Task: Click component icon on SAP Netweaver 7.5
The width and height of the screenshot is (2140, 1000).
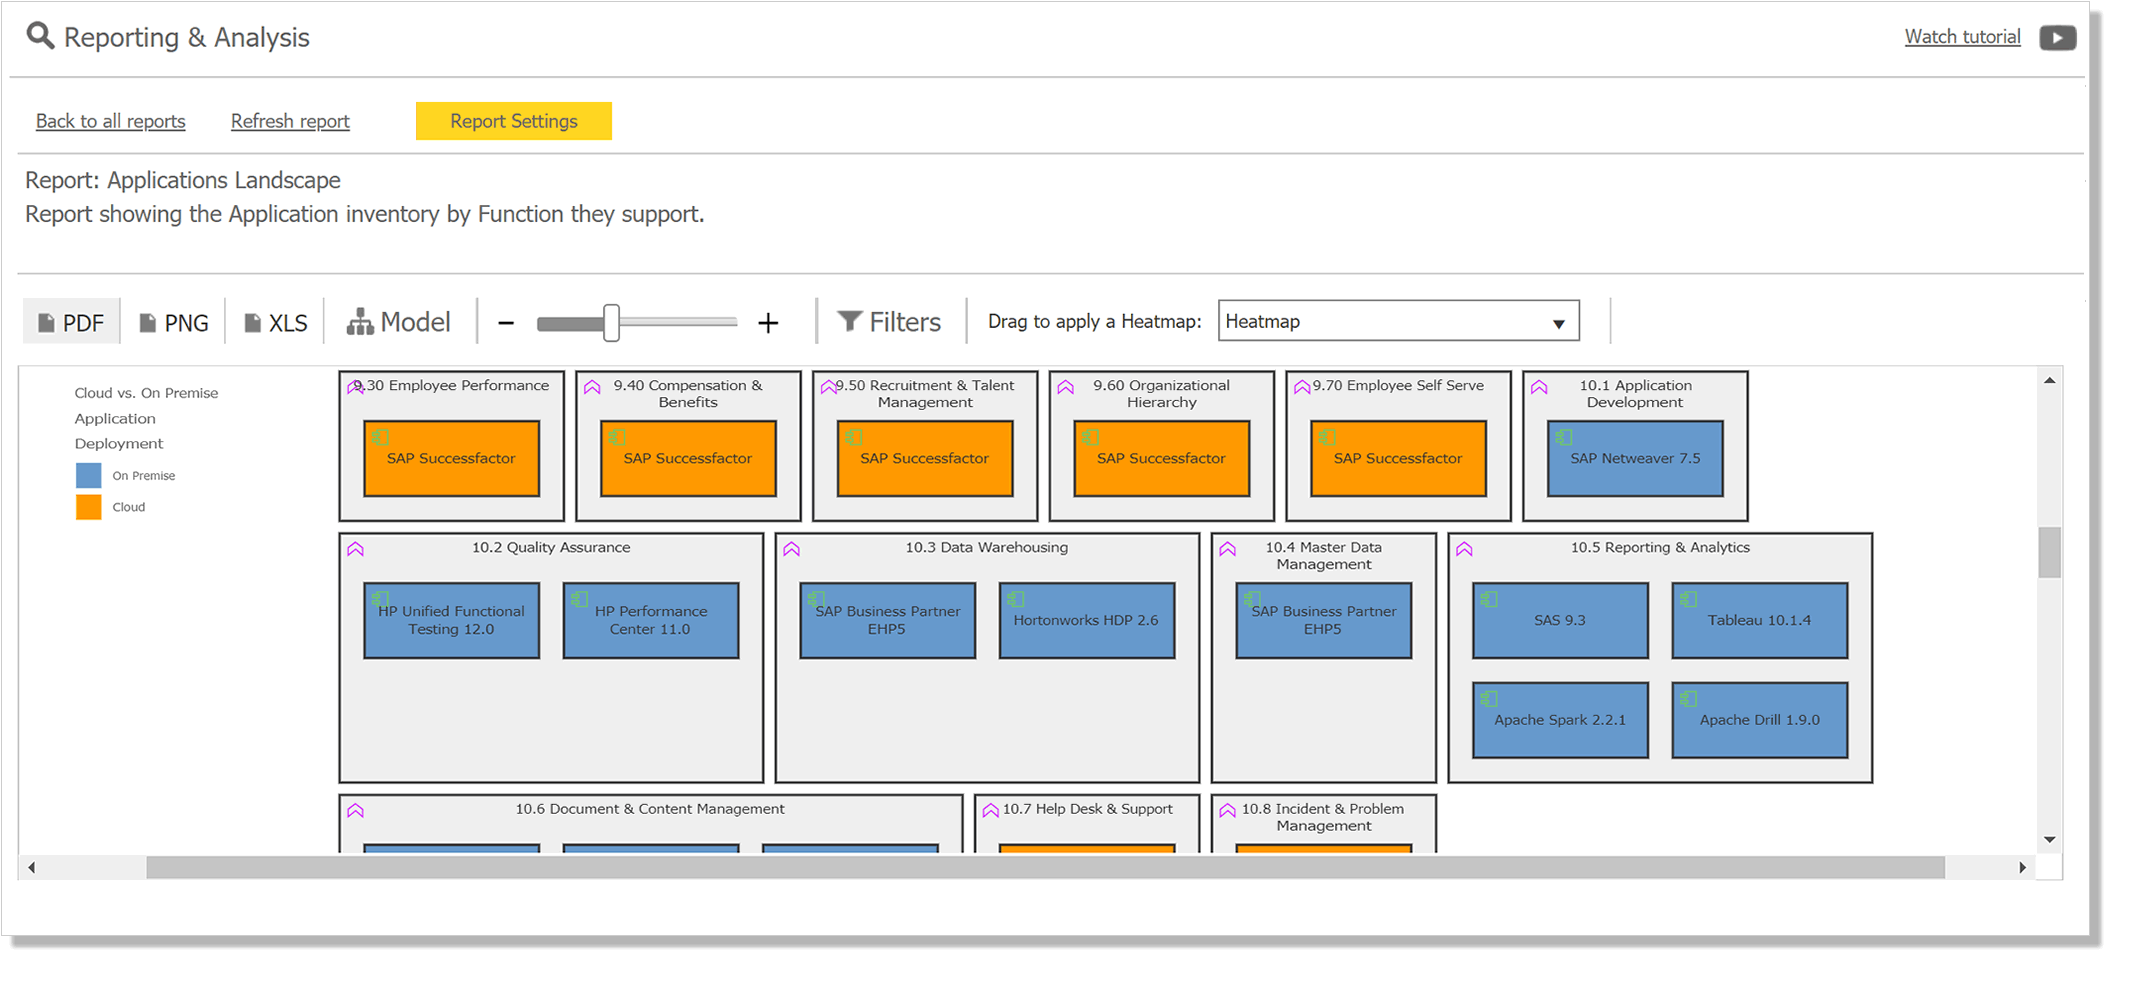Action: tap(1563, 437)
